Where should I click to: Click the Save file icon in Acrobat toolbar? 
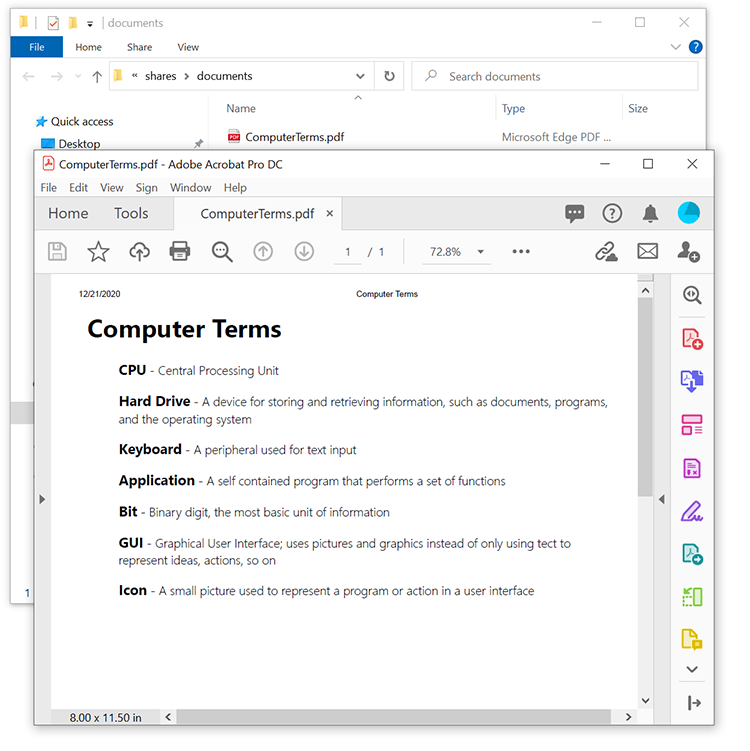57,251
